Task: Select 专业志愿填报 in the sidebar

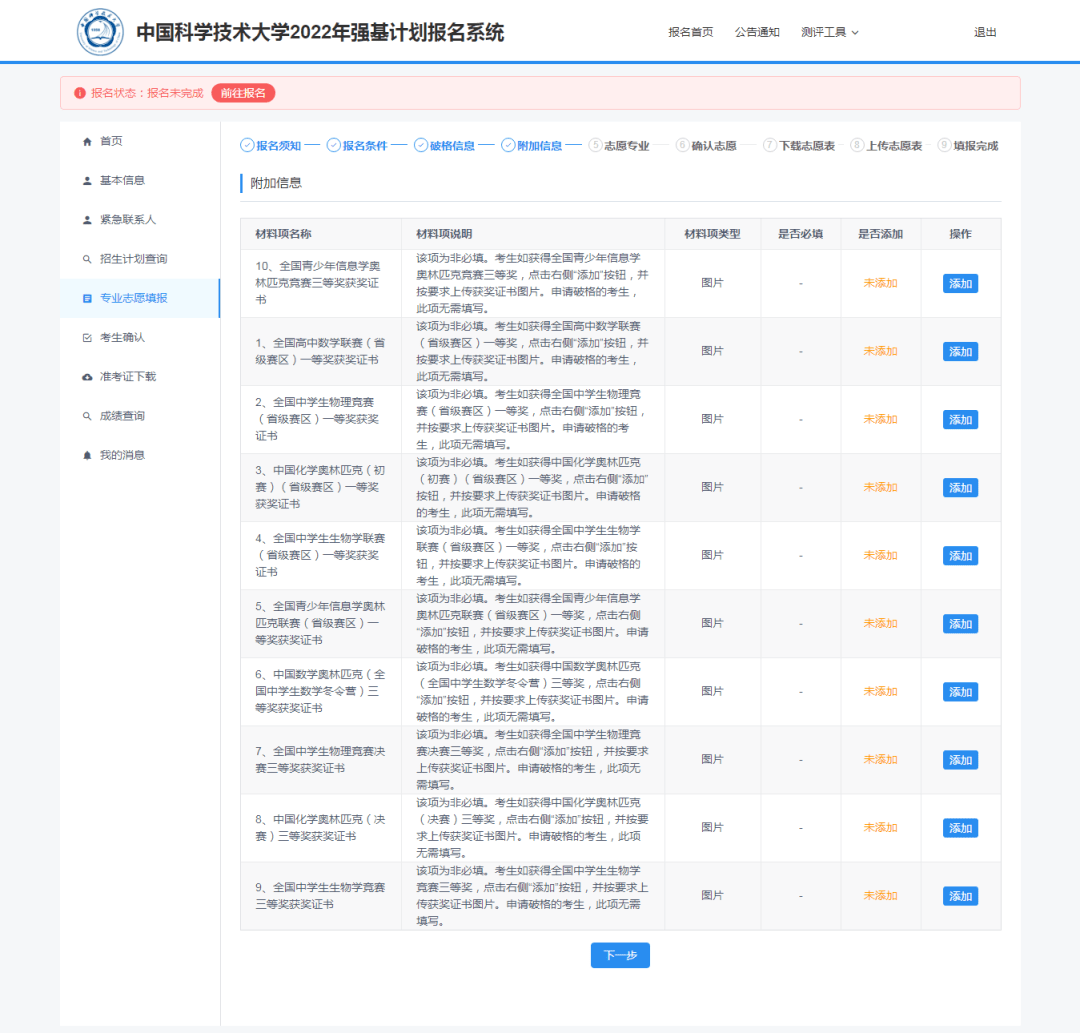Action: point(133,298)
